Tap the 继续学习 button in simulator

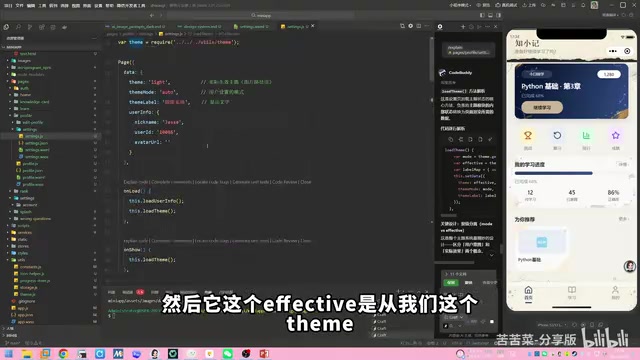point(542,107)
